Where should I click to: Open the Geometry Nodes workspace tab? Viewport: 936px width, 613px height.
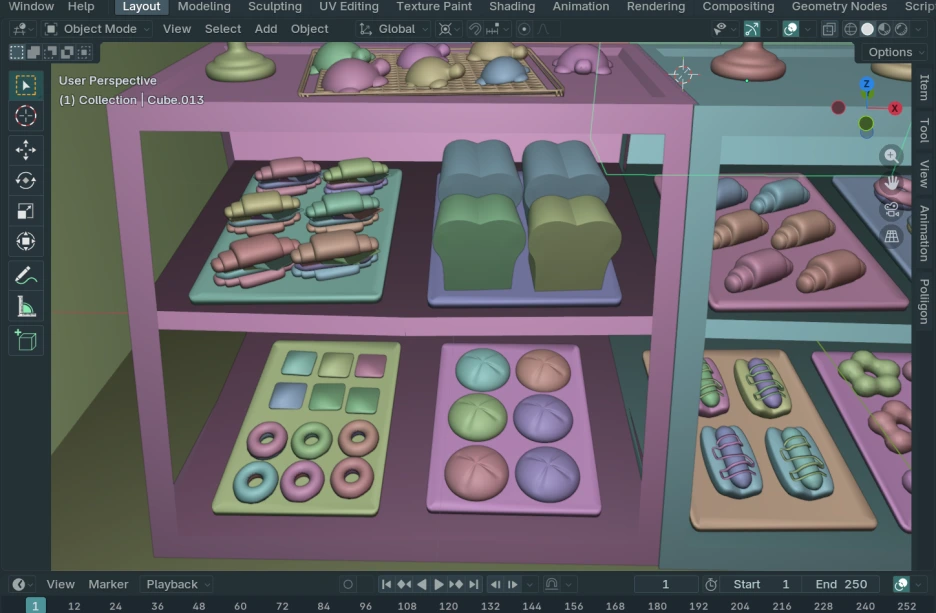point(839,7)
